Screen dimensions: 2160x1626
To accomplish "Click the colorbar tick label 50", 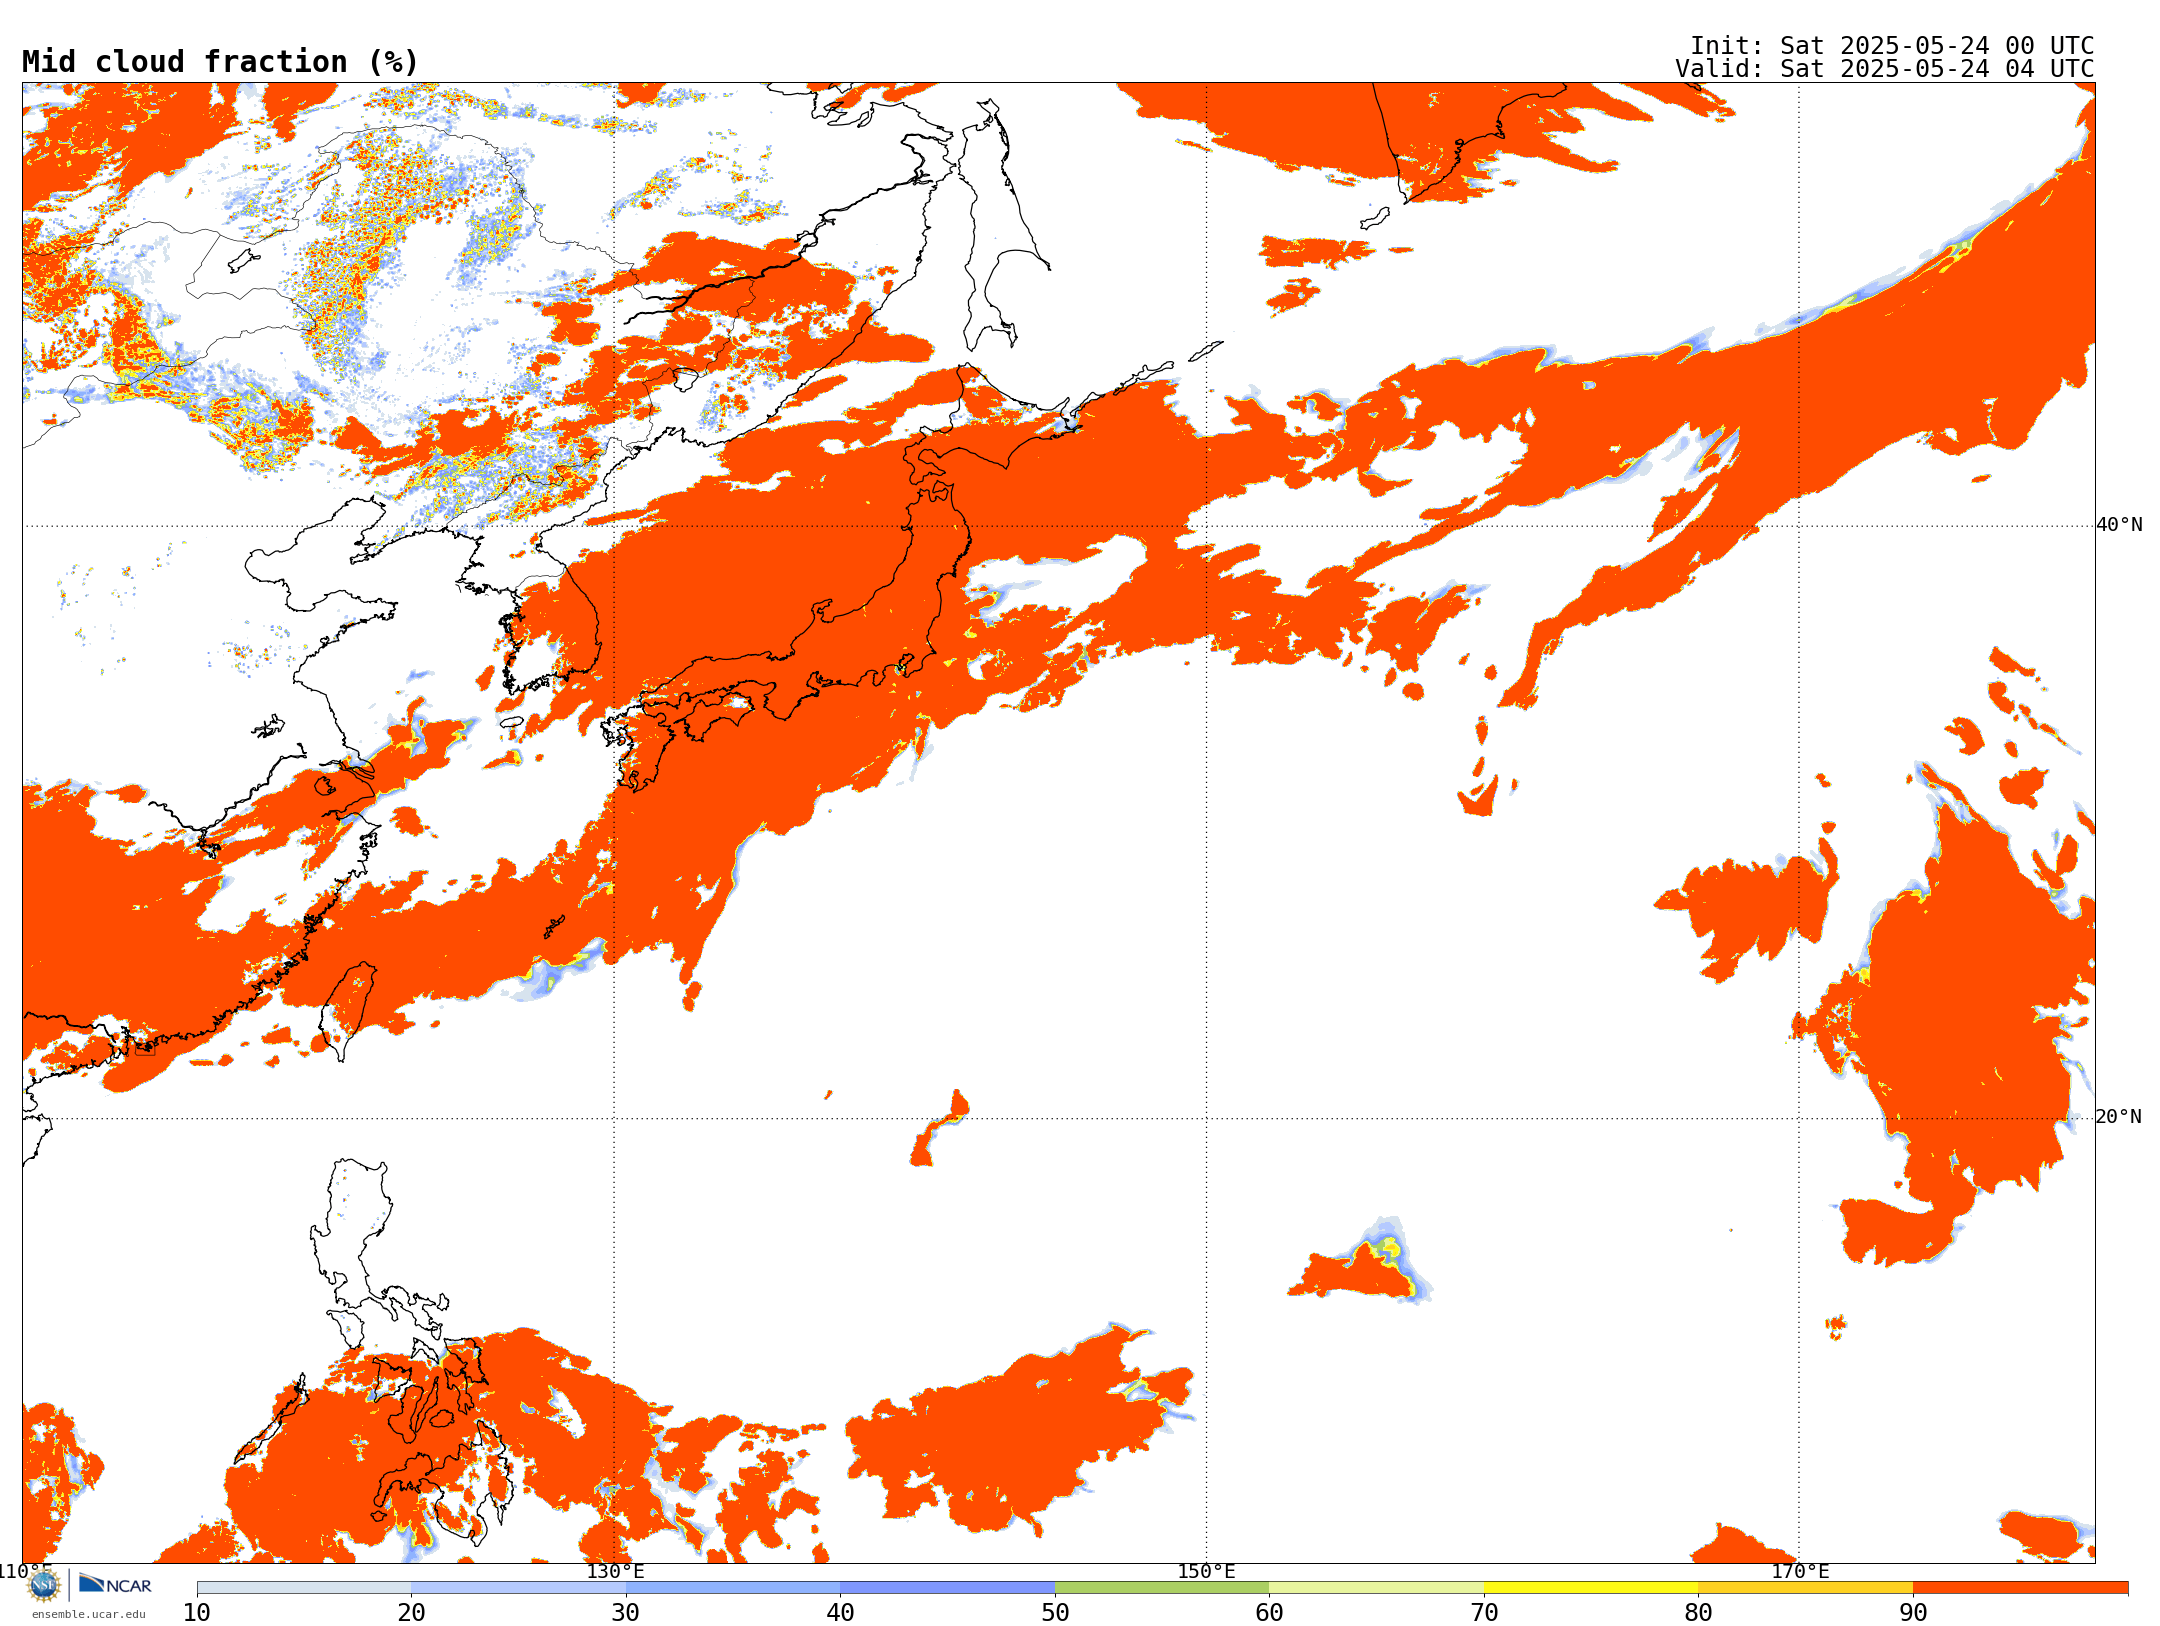I will [1055, 1613].
